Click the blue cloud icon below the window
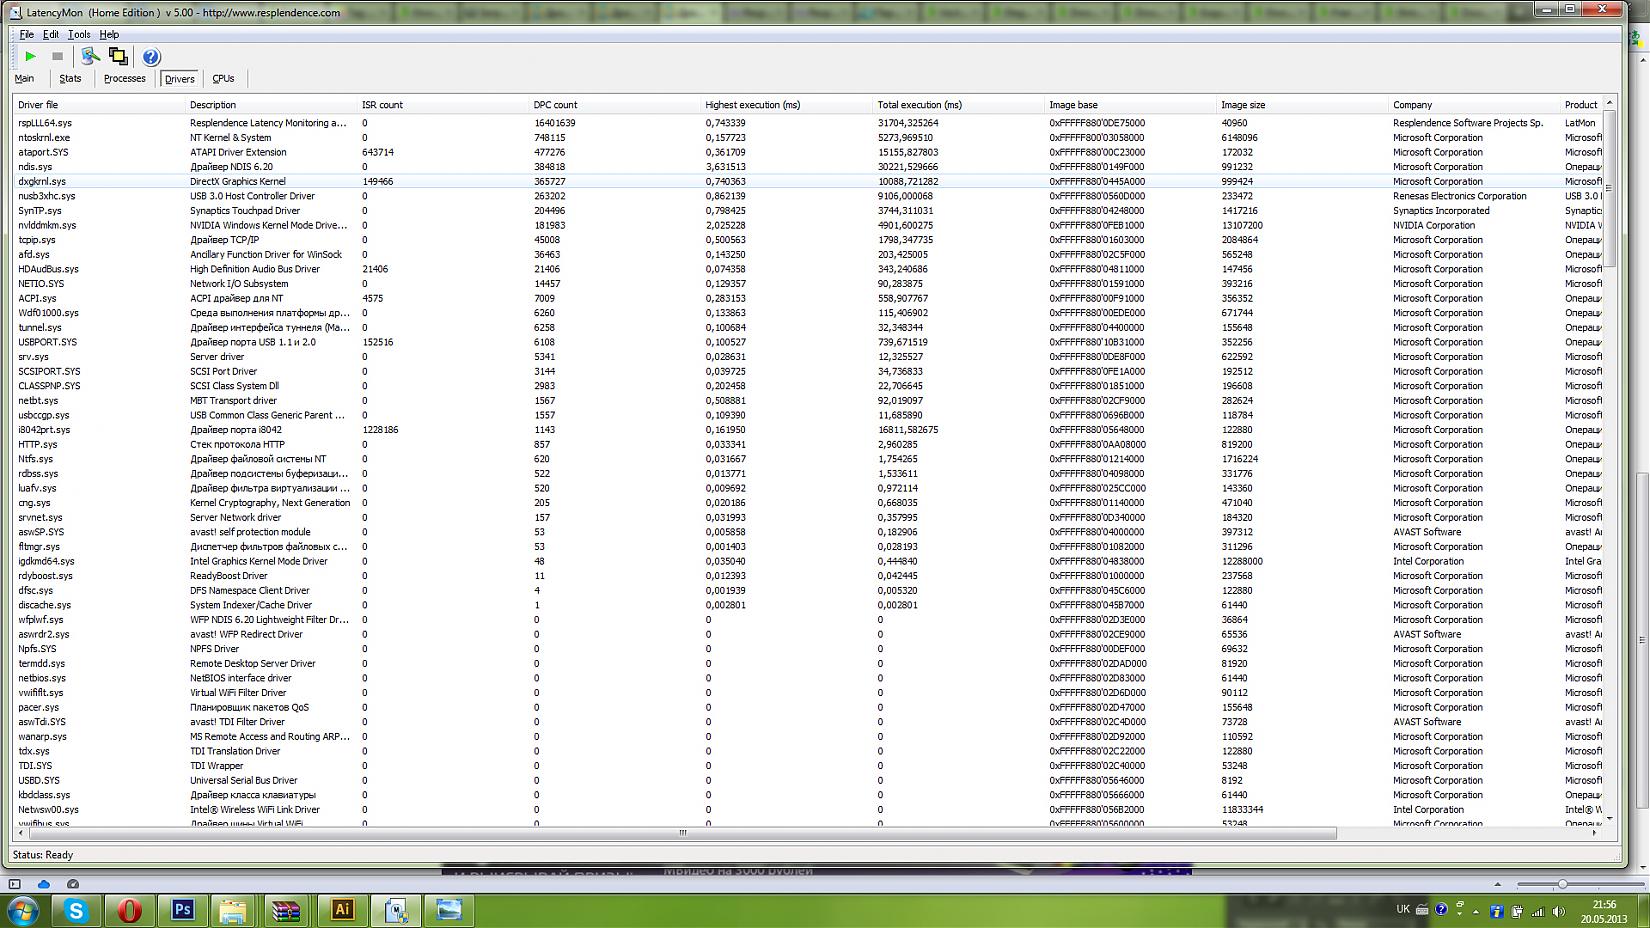 44,884
